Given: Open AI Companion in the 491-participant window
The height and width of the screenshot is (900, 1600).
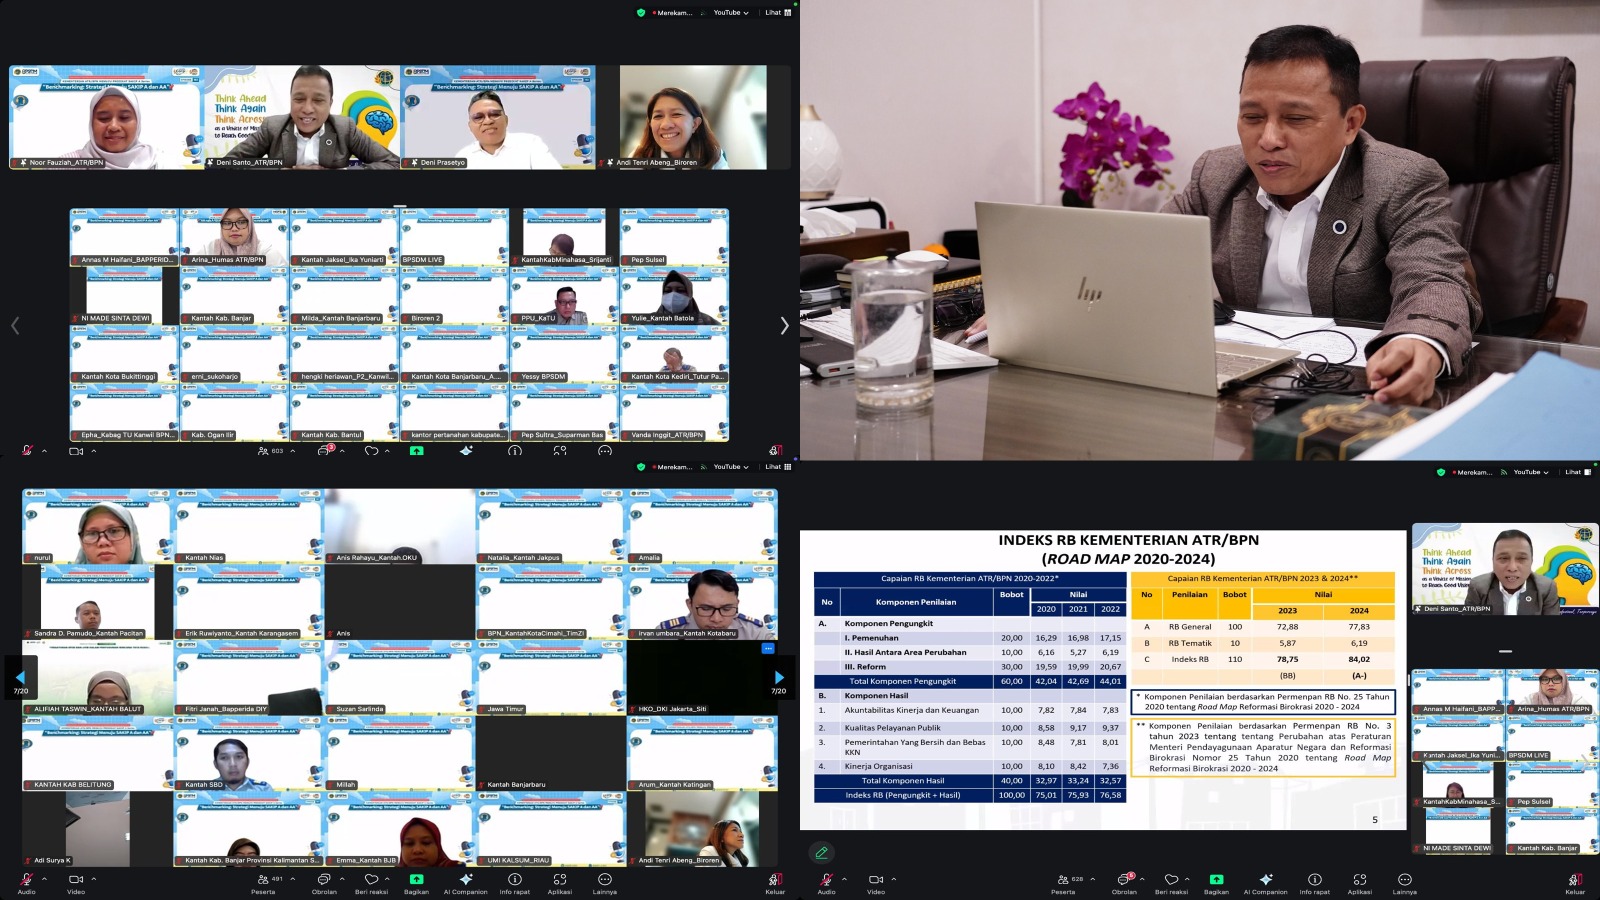Looking at the screenshot, I should click(465, 880).
